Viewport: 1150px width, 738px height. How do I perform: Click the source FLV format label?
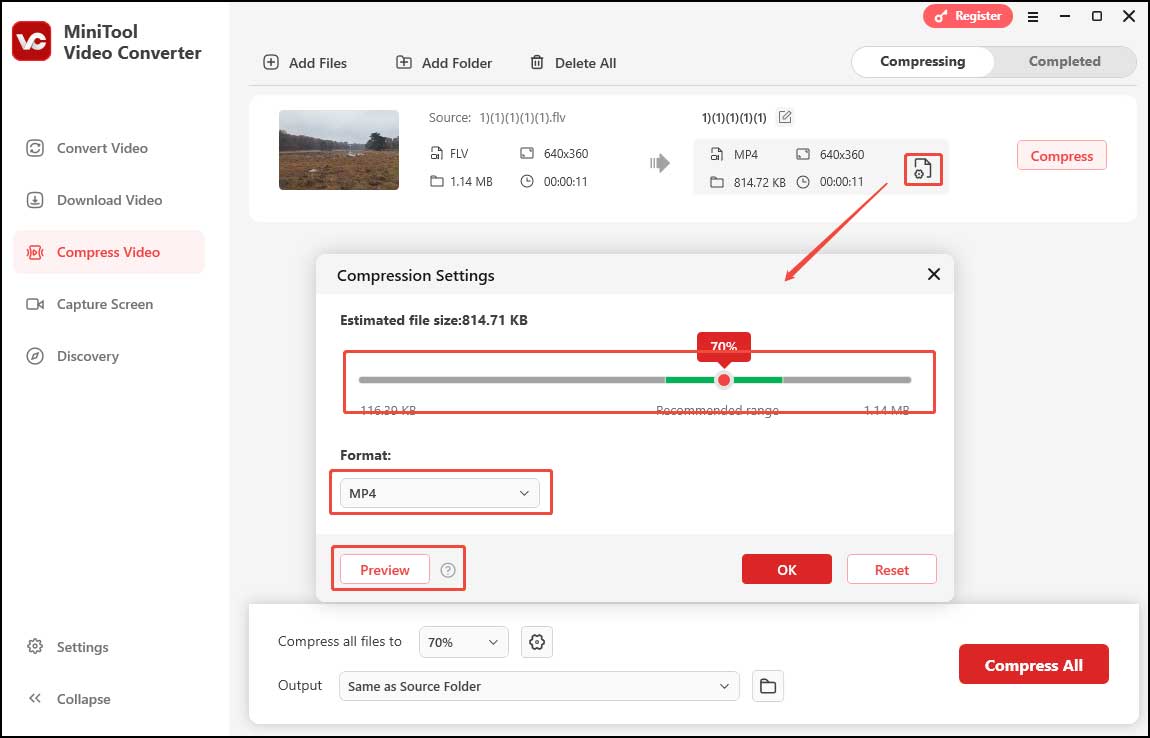coord(458,154)
